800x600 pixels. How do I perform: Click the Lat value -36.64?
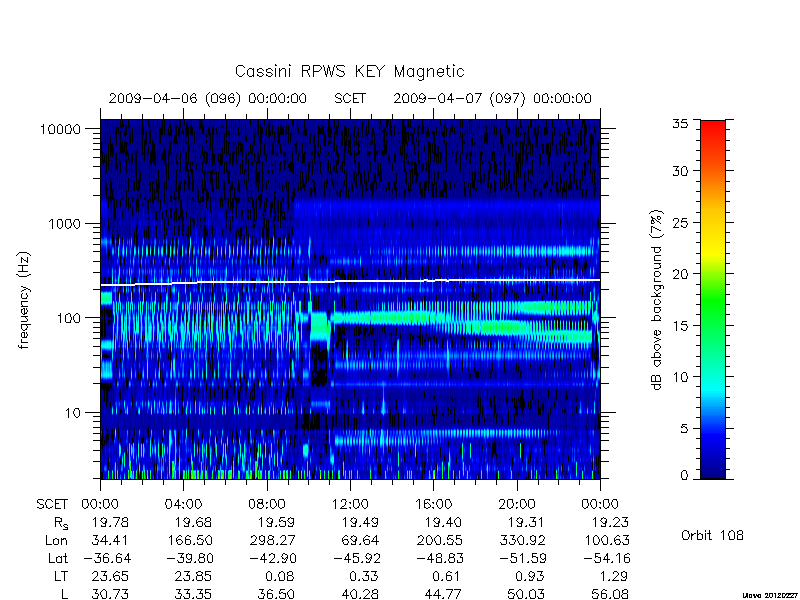[107, 559]
